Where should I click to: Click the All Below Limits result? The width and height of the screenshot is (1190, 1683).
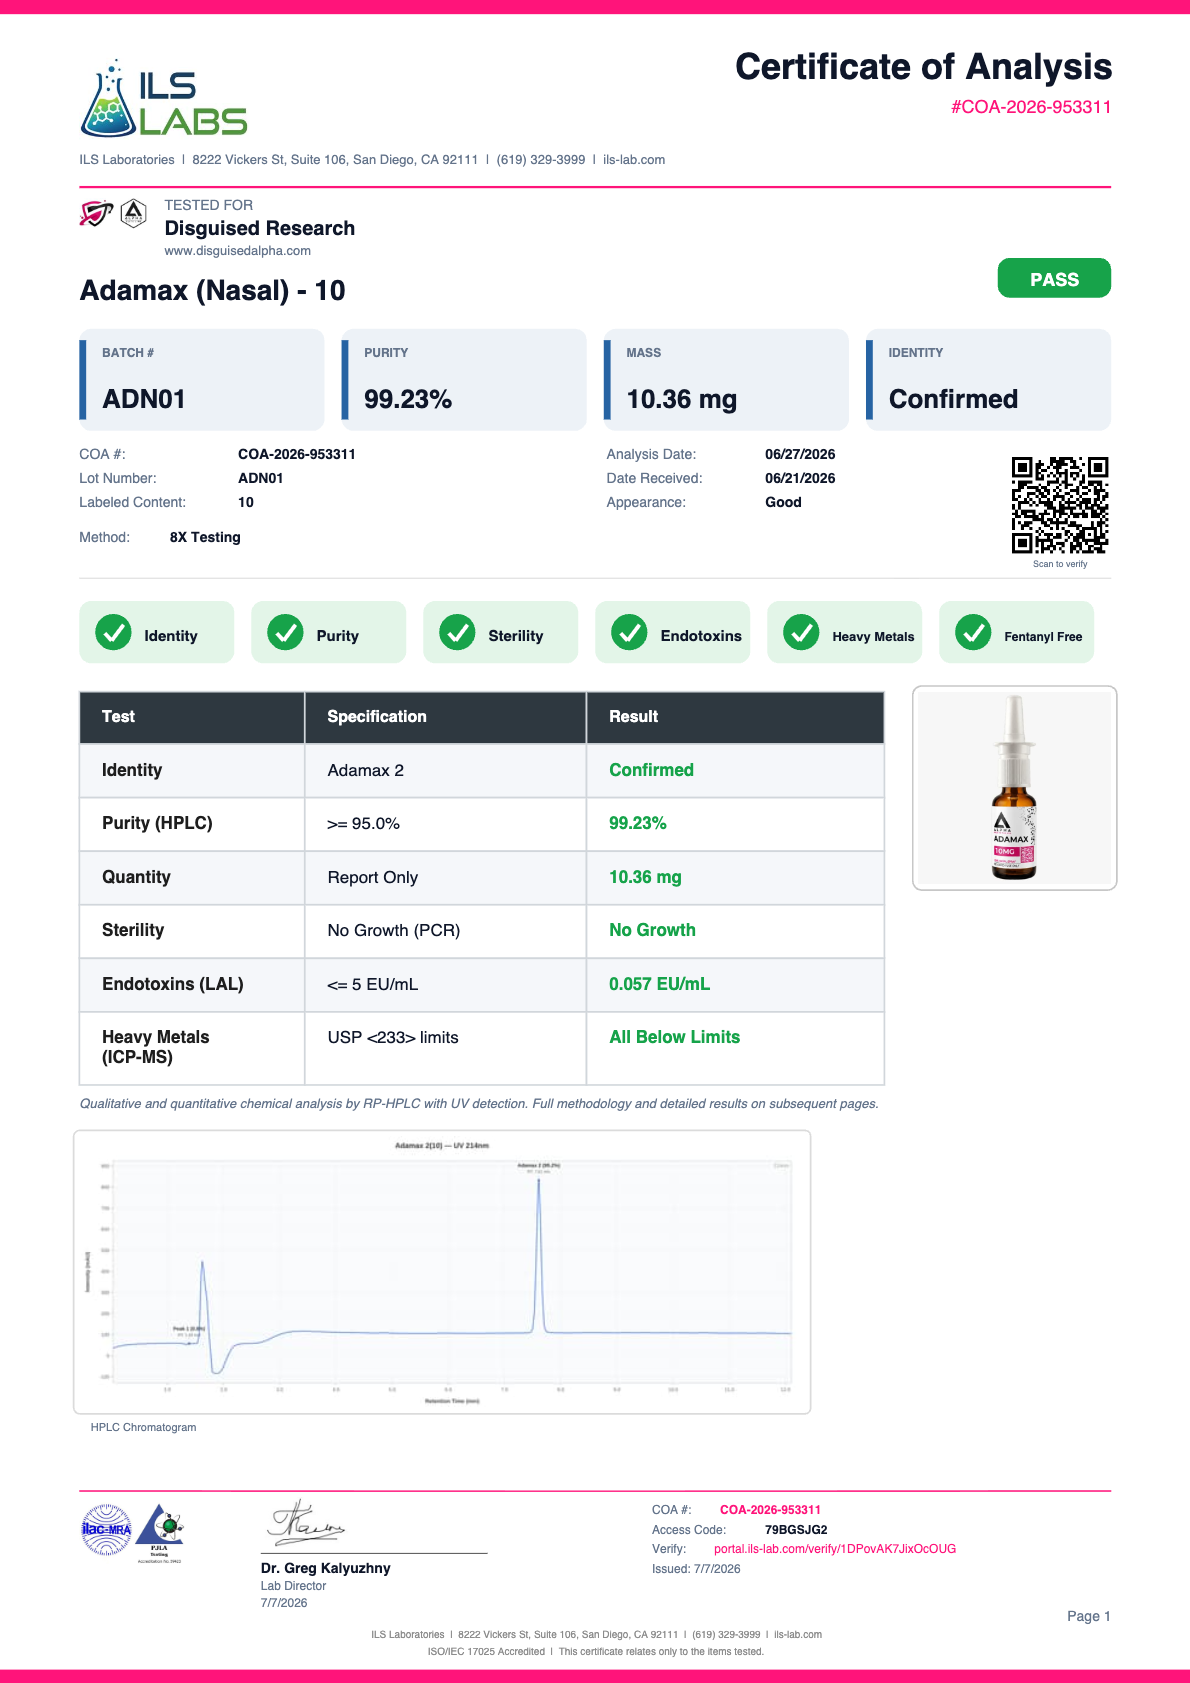point(674,1037)
